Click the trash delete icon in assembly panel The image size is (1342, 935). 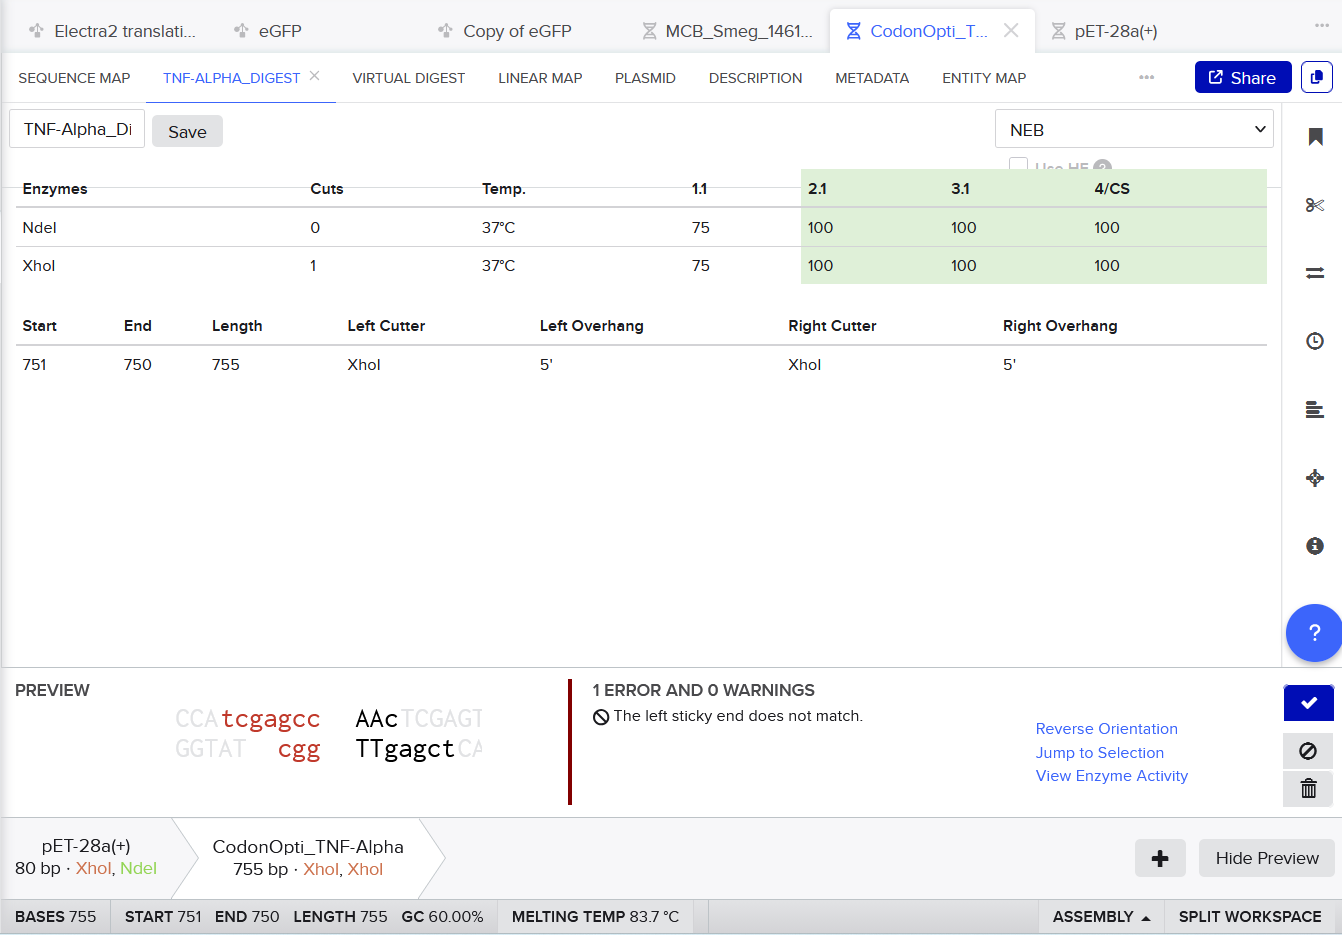pyautogui.click(x=1308, y=789)
